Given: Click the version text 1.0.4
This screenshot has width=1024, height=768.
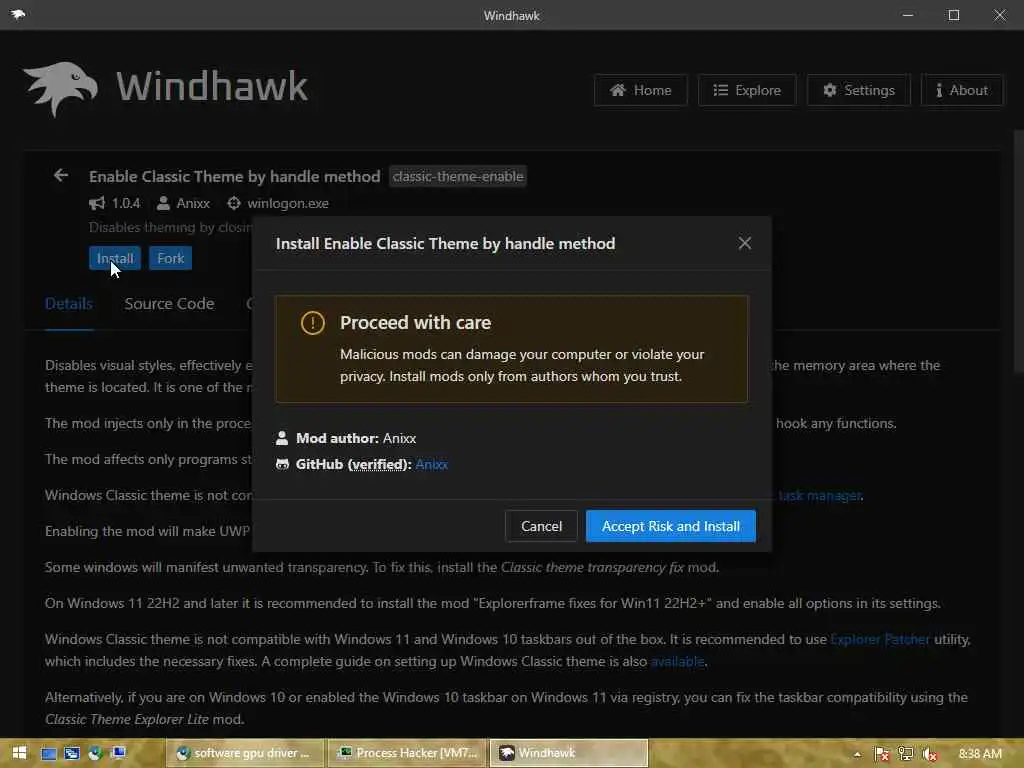Looking at the screenshot, I should pyautogui.click(x=126, y=203).
